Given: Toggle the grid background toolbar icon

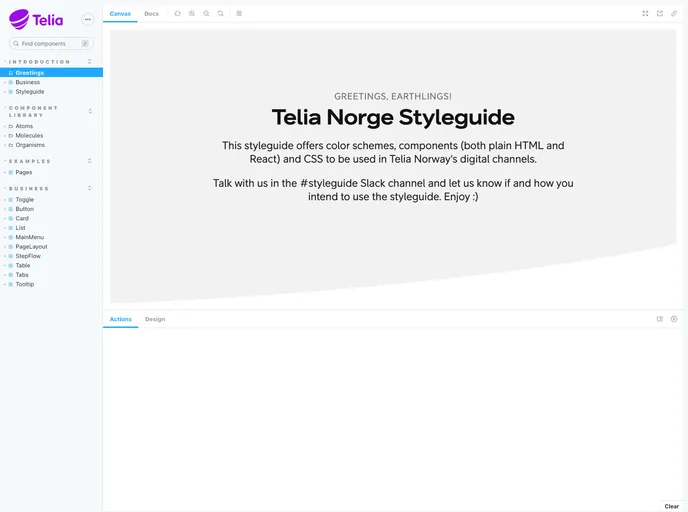Looking at the screenshot, I should (x=239, y=14).
